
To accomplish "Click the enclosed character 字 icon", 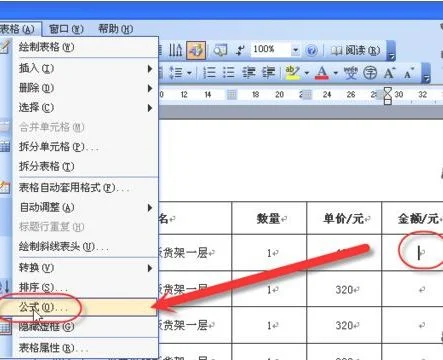I will coord(370,72).
